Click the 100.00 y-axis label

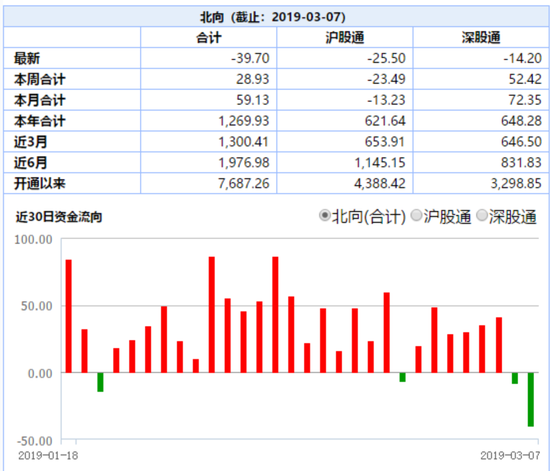tap(33, 240)
